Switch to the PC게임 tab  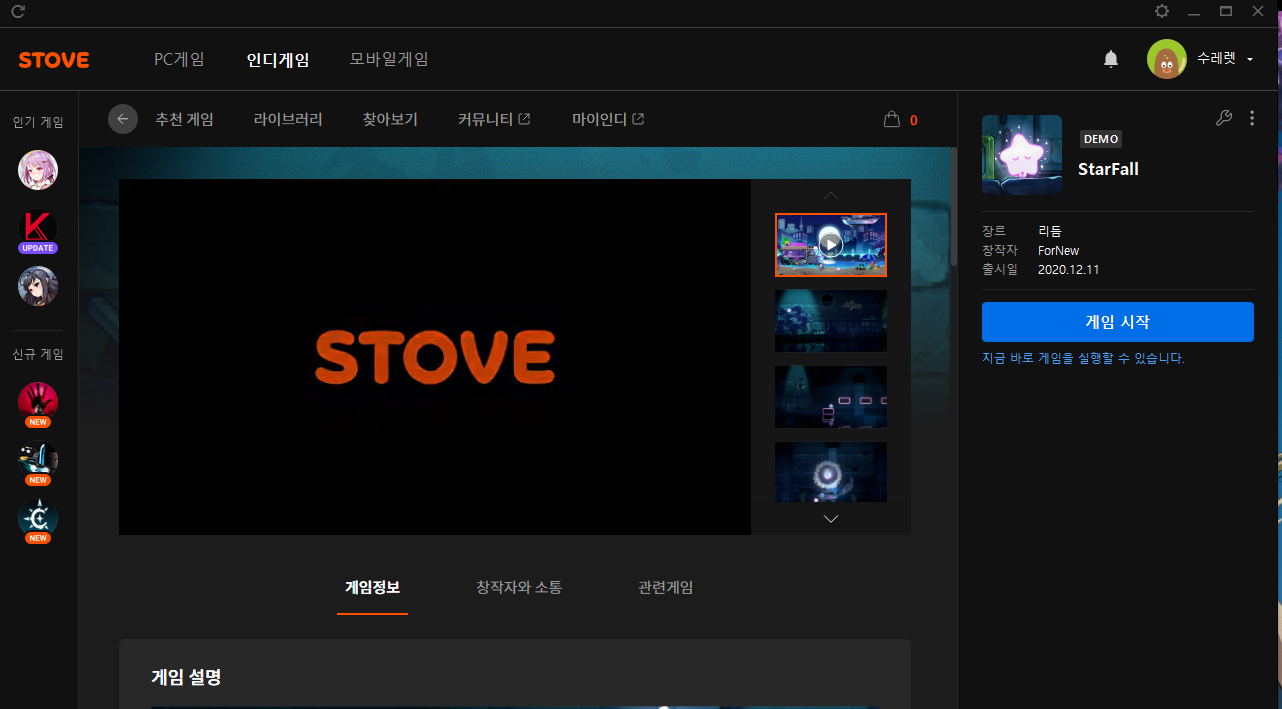(x=179, y=59)
